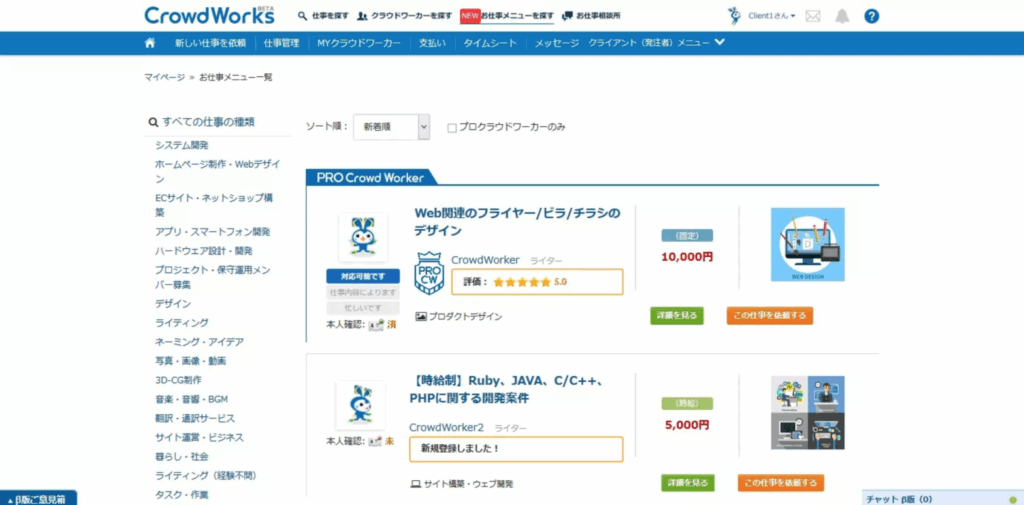Click CrowdWorker2's rabbit avatar icon

361,404
